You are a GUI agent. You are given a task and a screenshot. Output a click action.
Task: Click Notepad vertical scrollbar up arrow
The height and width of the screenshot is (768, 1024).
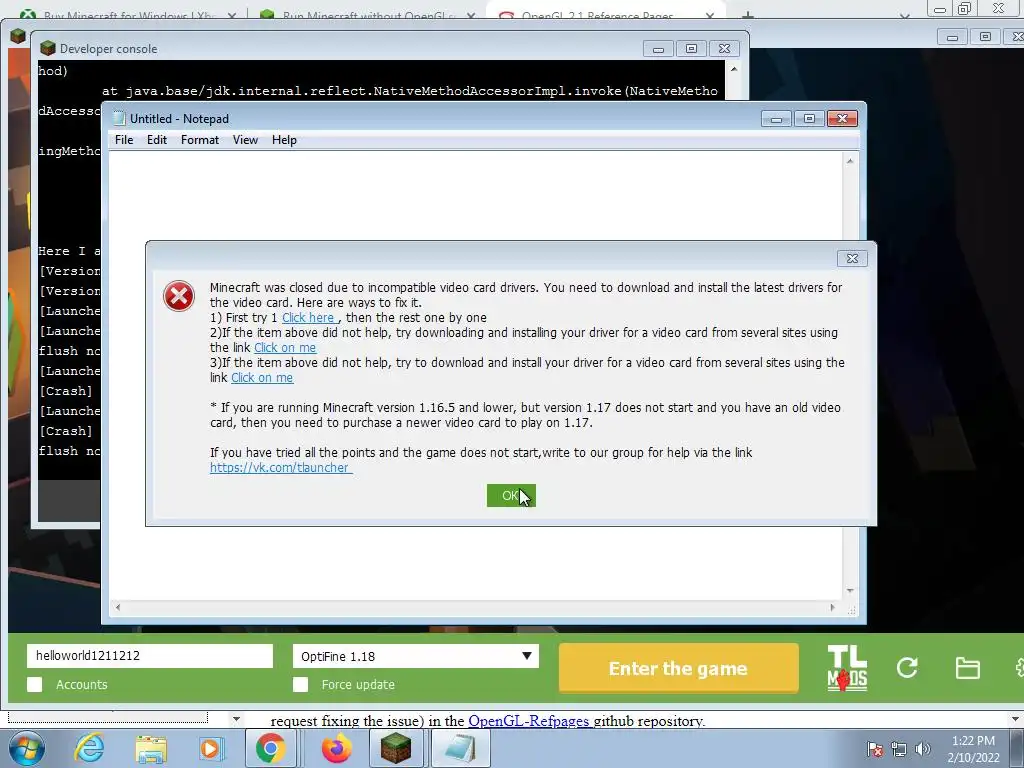tap(850, 161)
